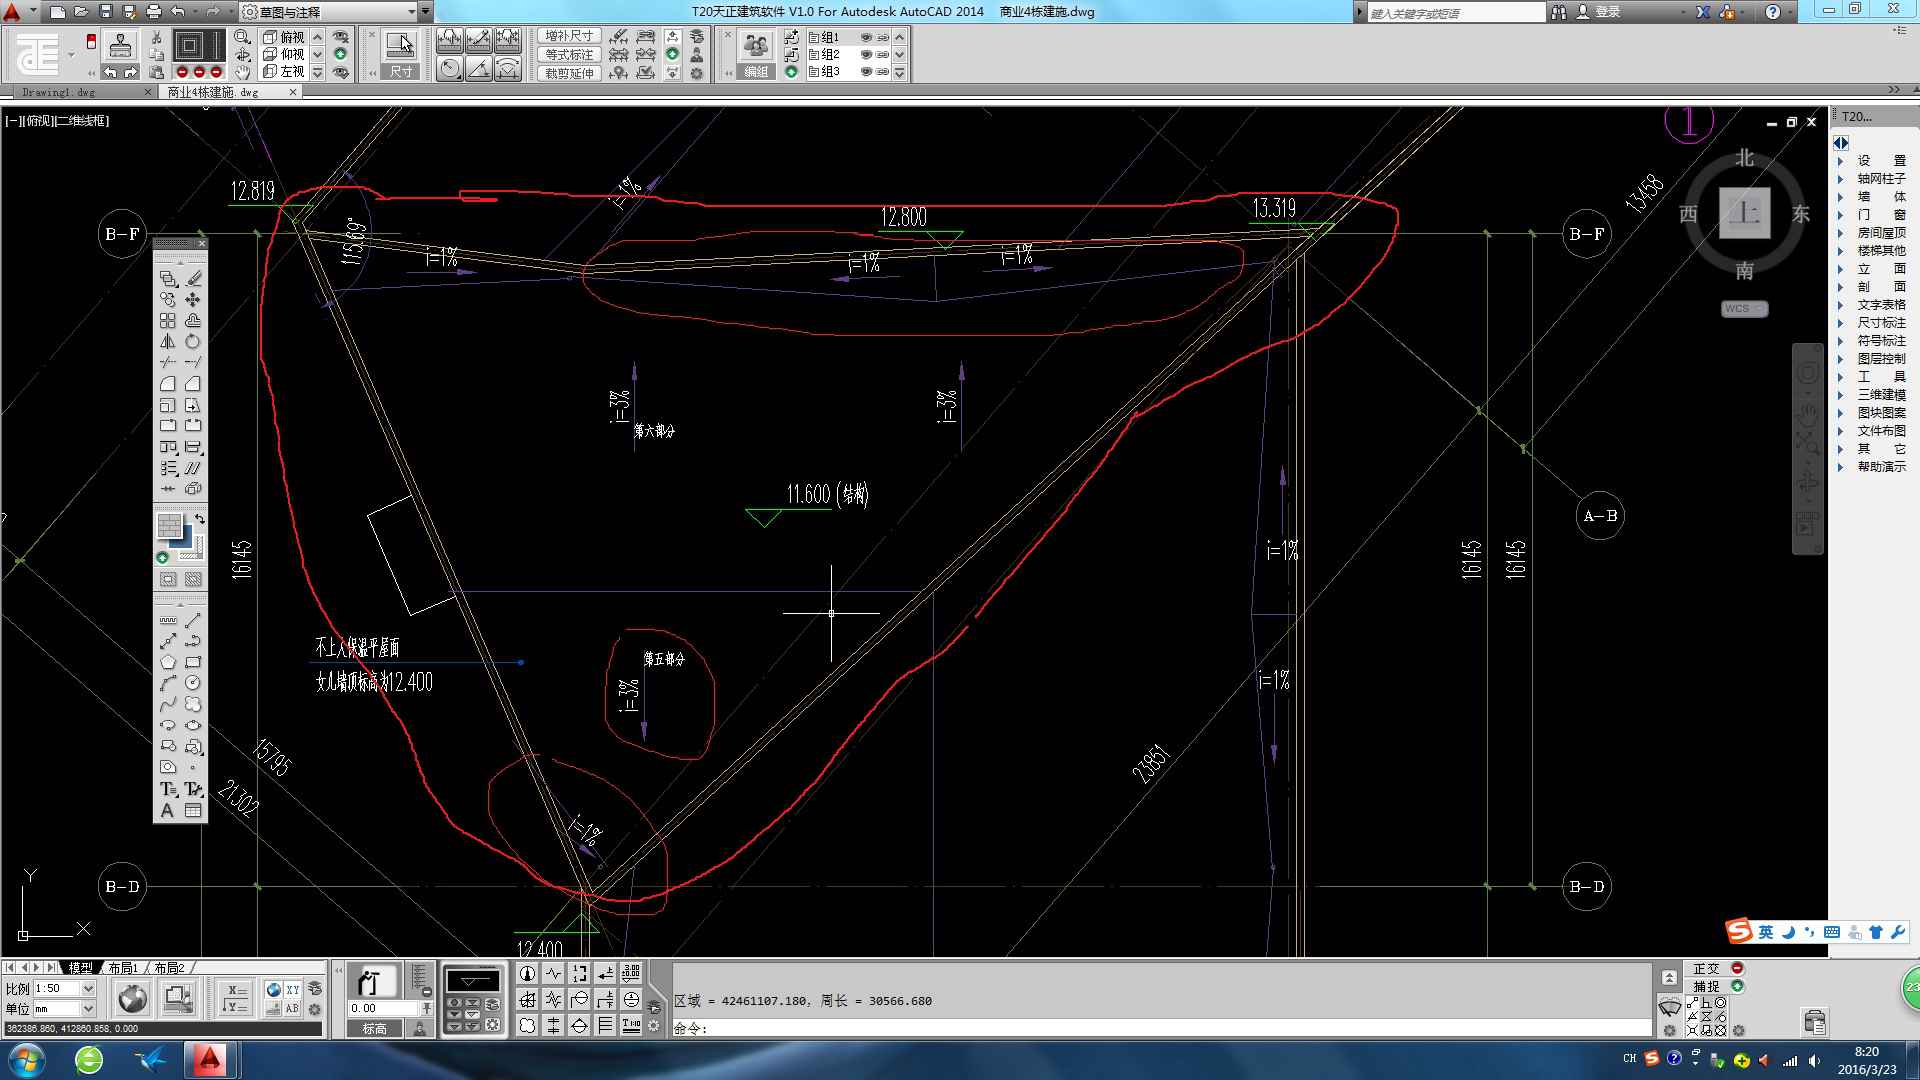Click the ViewCube 上 top face
Image resolution: width=1920 pixels, height=1080 pixels.
1745,212
